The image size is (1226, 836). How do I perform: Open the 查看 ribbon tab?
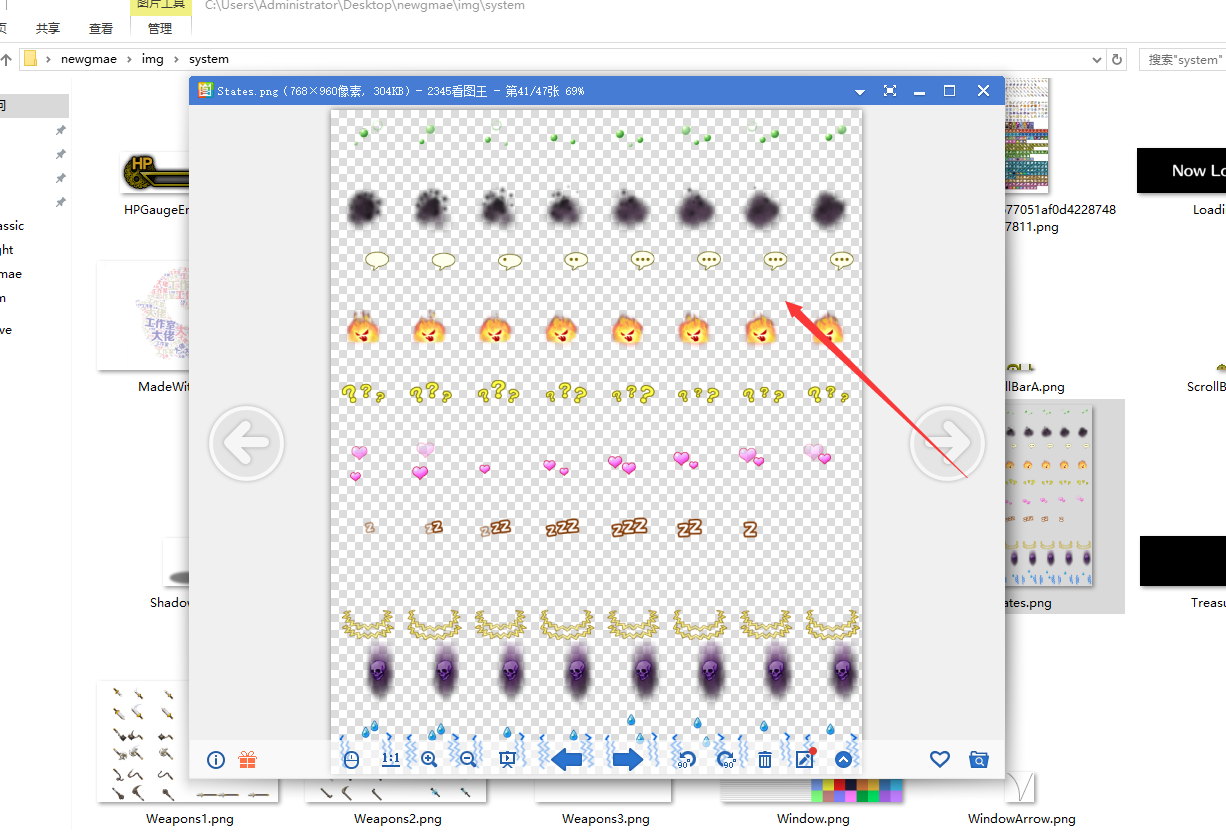[x=101, y=29]
